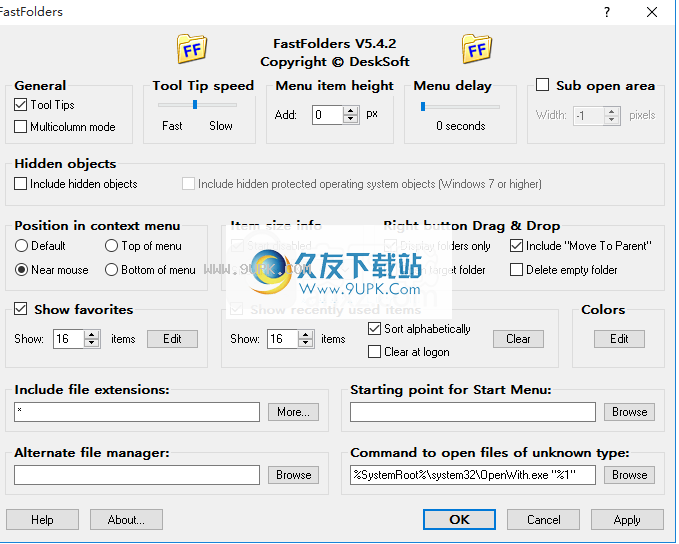Open the Edit favorites button
Image resolution: width=679 pixels, height=544 pixels.
[172, 339]
